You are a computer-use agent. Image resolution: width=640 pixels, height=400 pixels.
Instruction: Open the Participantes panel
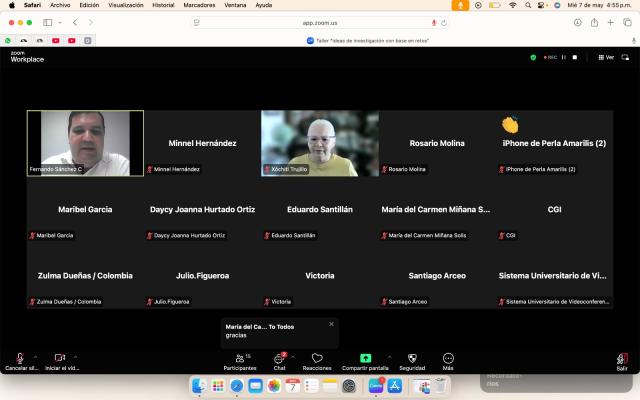click(x=239, y=358)
